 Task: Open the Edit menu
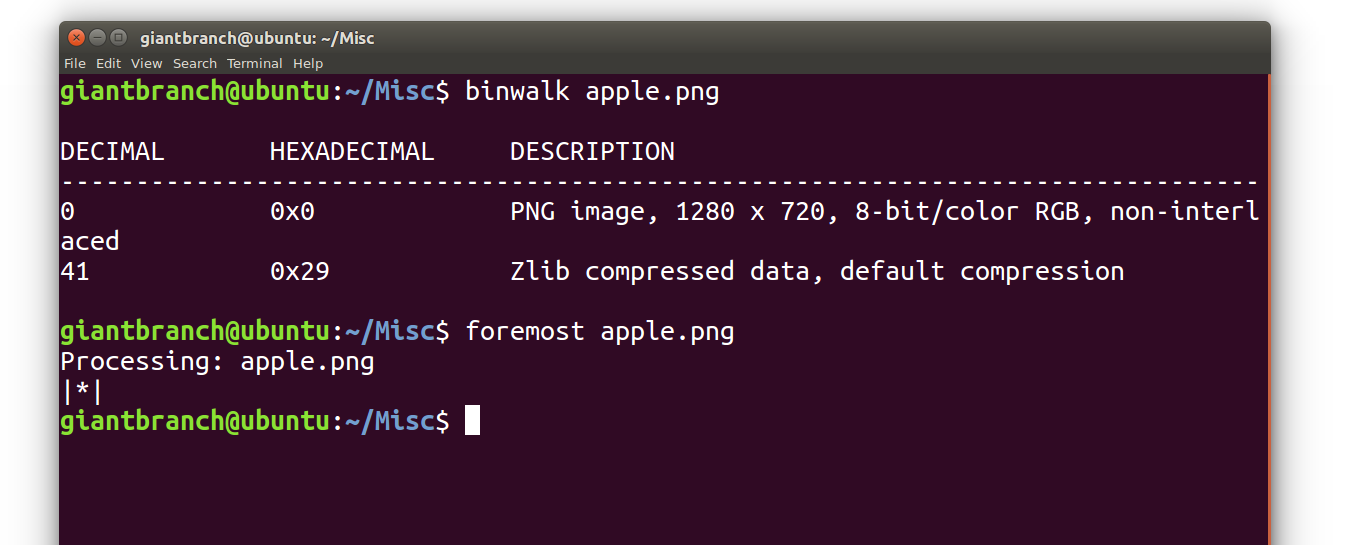pyautogui.click(x=108, y=63)
